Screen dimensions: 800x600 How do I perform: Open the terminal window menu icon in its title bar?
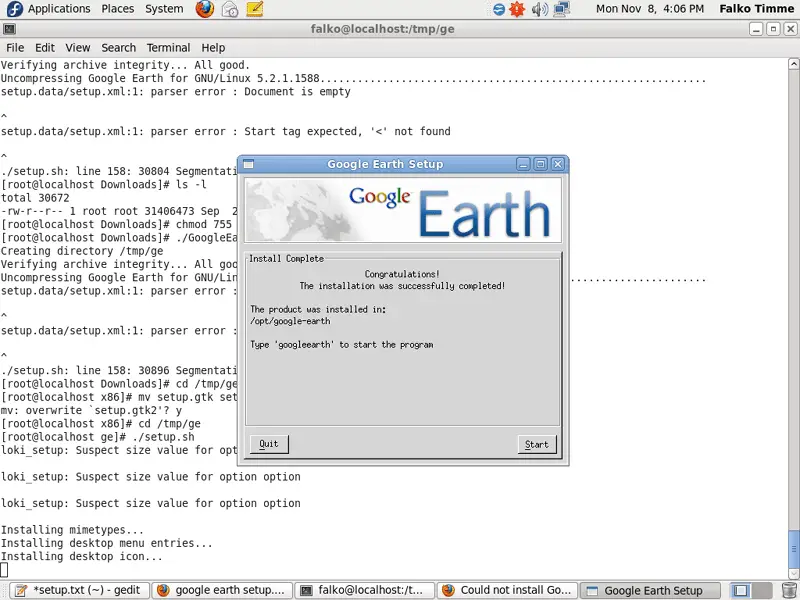pyautogui.click(x=9, y=29)
